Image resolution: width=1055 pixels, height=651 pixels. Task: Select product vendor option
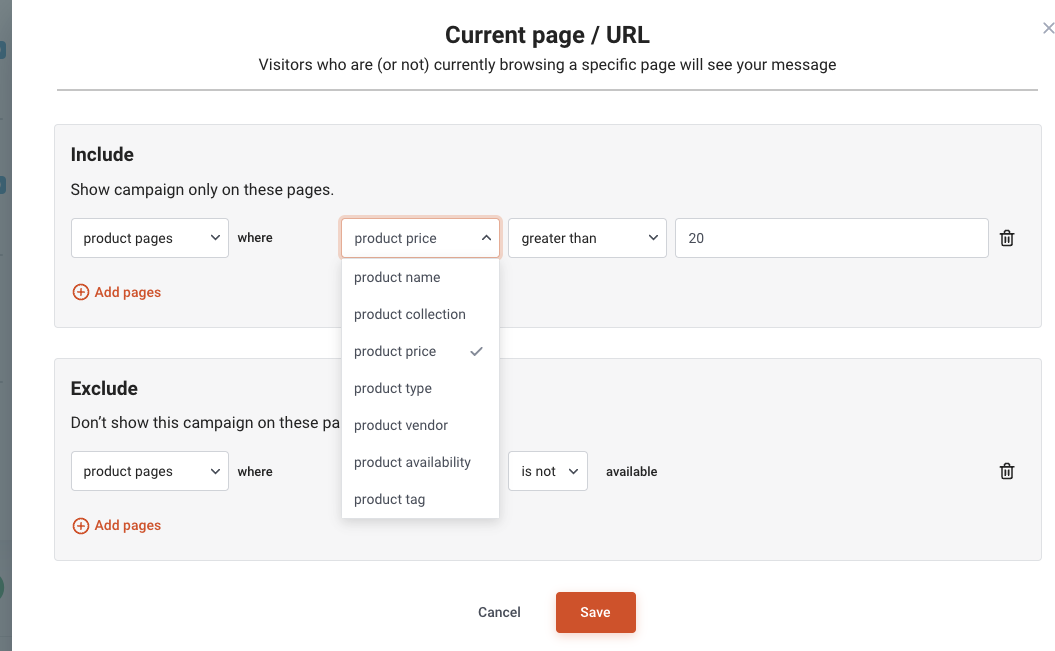click(x=420, y=425)
